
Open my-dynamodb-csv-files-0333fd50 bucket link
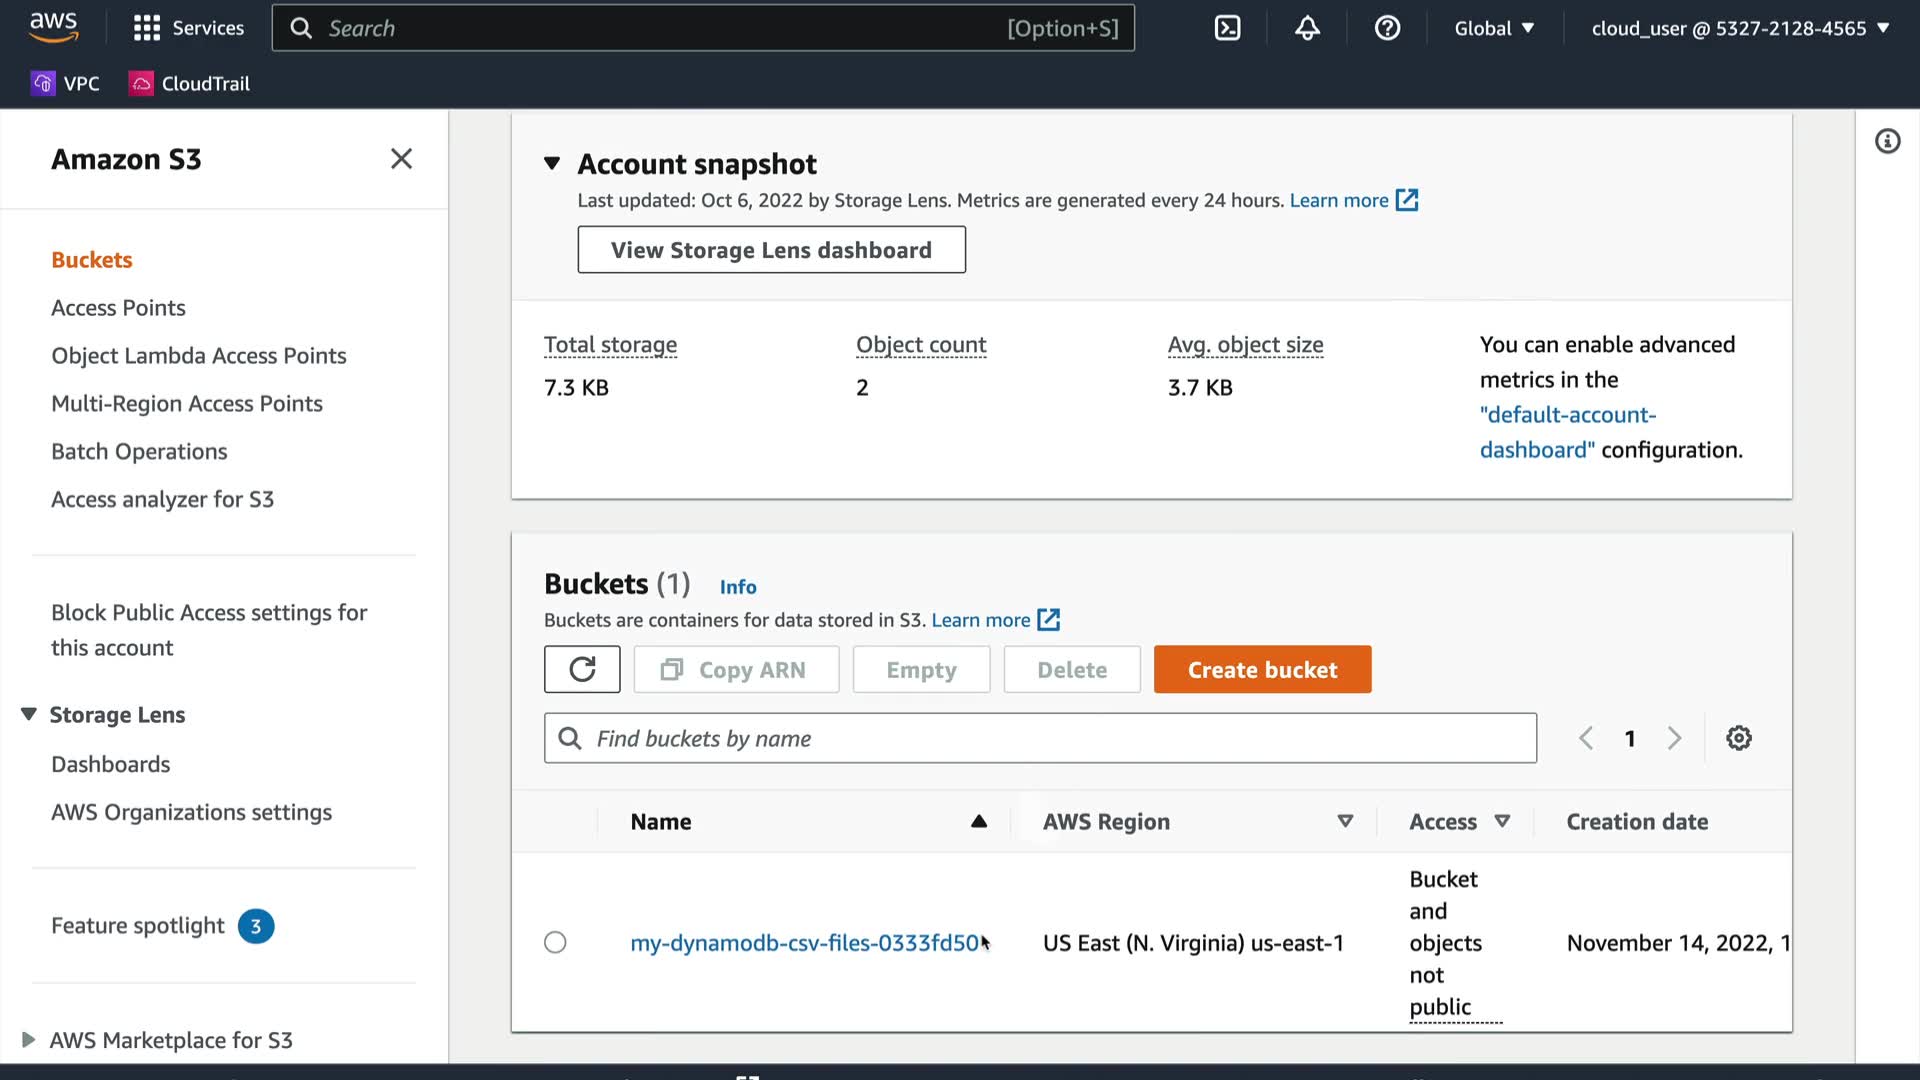tap(804, 943)
